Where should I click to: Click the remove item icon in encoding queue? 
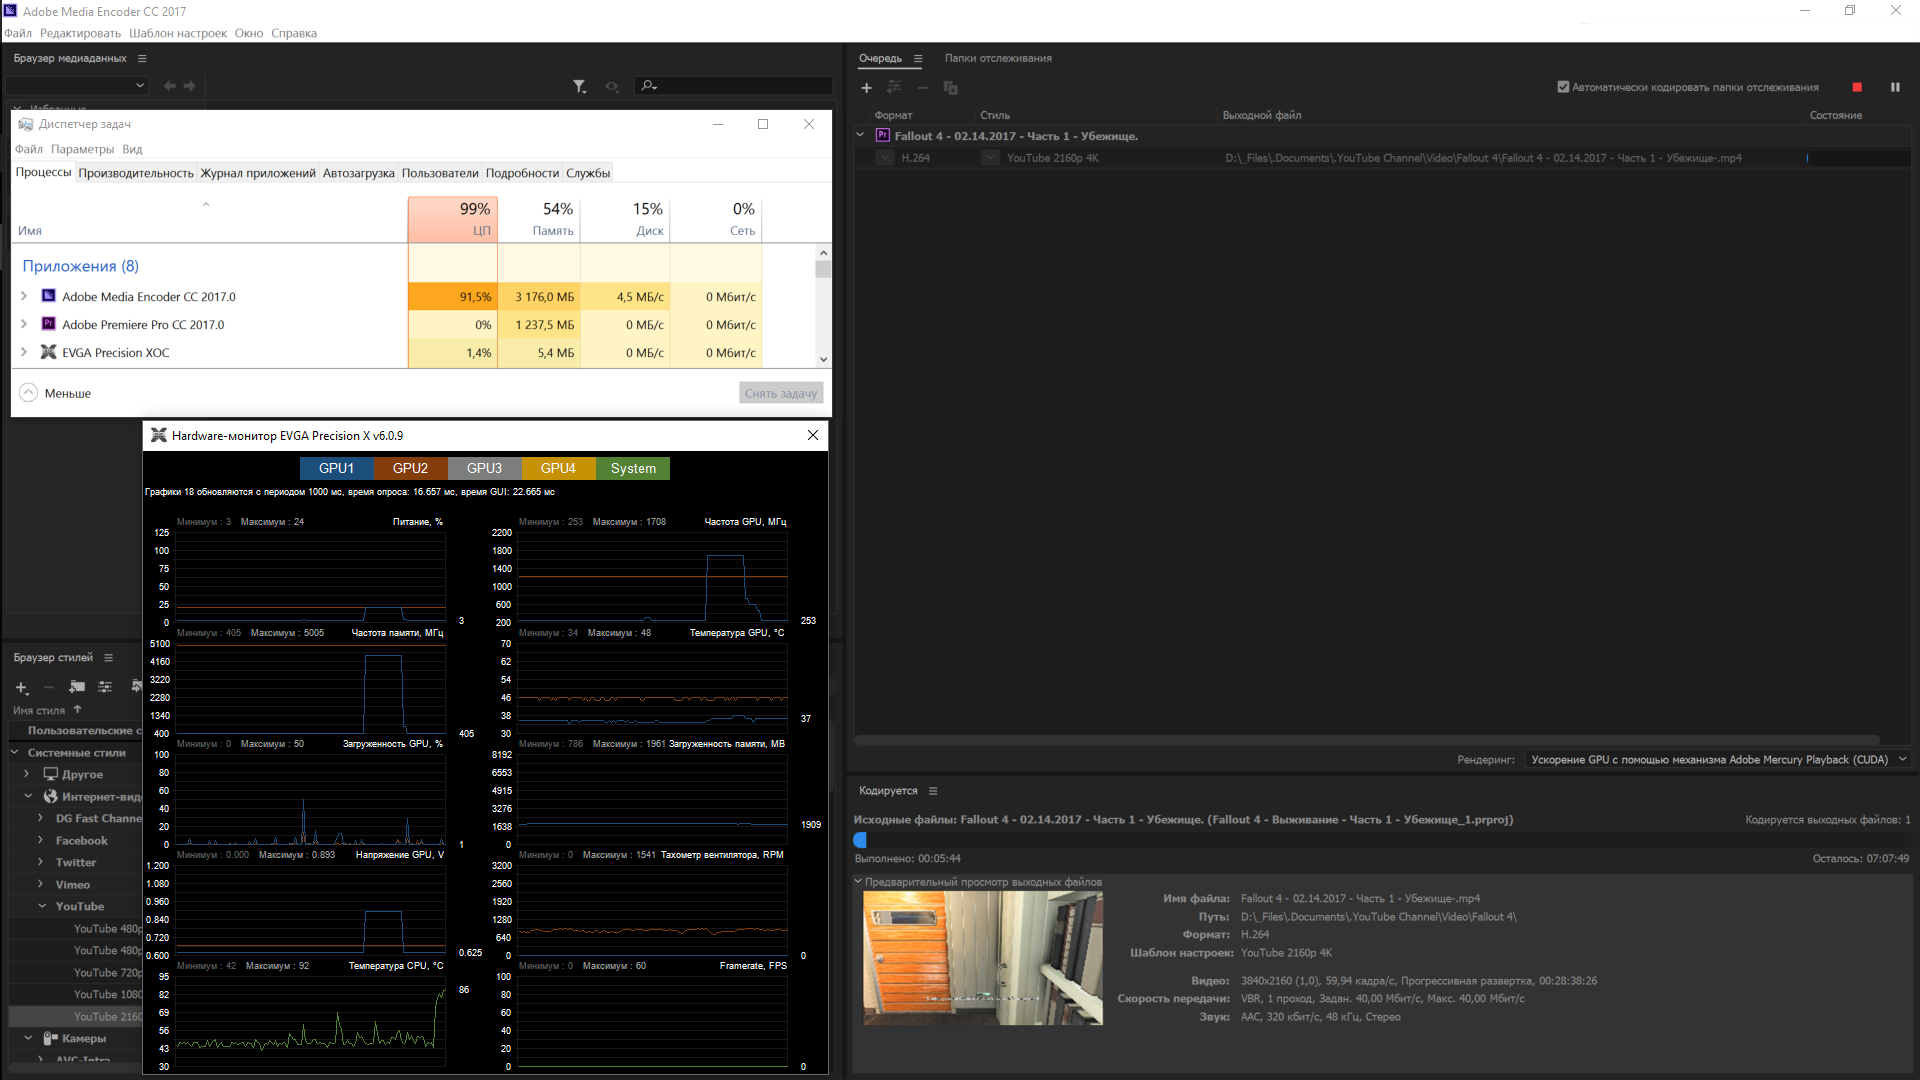click(923, 87)
